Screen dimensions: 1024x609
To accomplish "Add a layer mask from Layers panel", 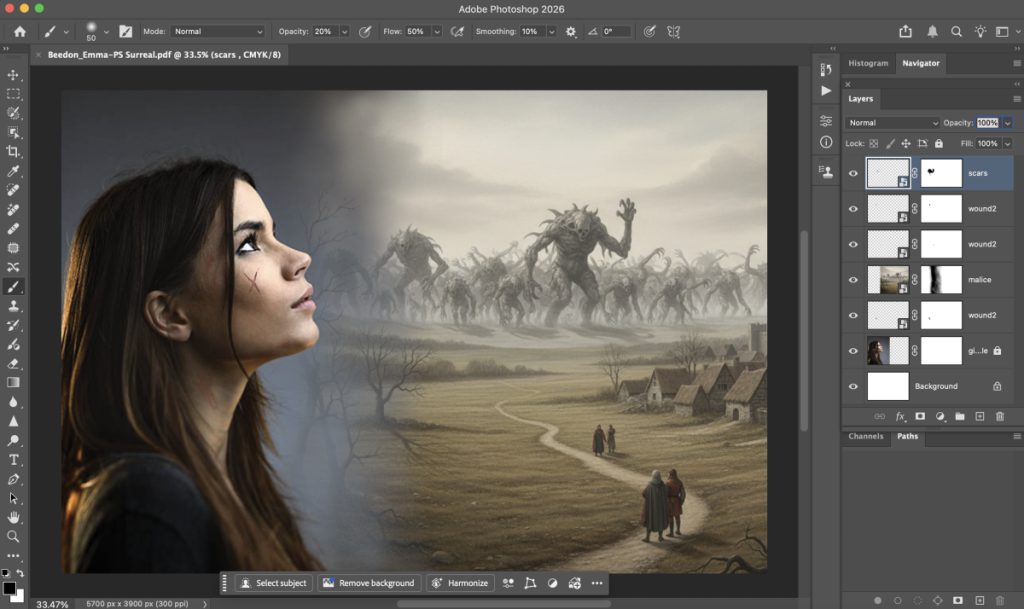I will tap(920, 416).
